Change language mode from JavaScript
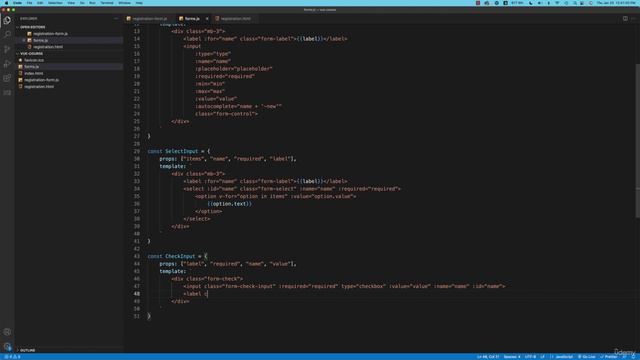Screen dimensions: 640x360 point(564,357)
